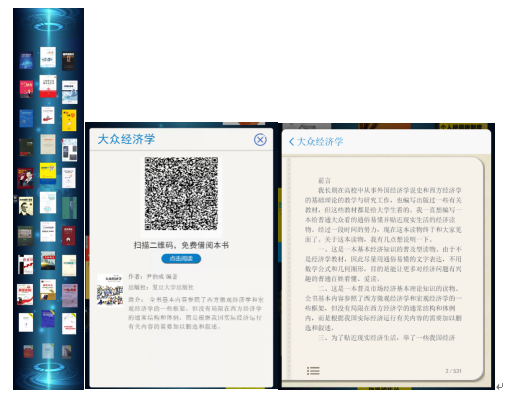Close the 大众经济学 QR code dialog
Viewport: 511px width, 398px height.
(260, 140)
